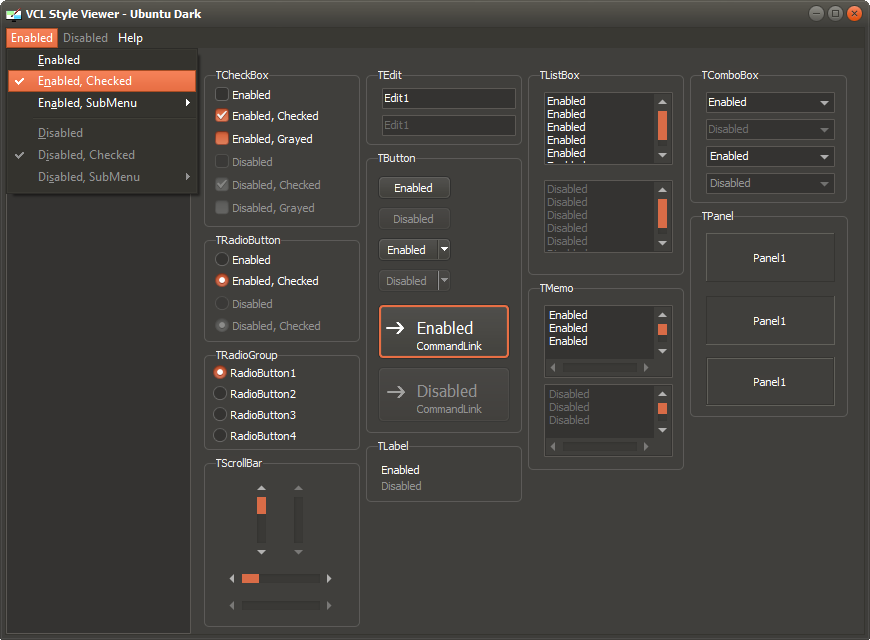Choose RadioButton3 in TRadioGroup
This screenshot has width=870, height=640.
coord(220,415)
